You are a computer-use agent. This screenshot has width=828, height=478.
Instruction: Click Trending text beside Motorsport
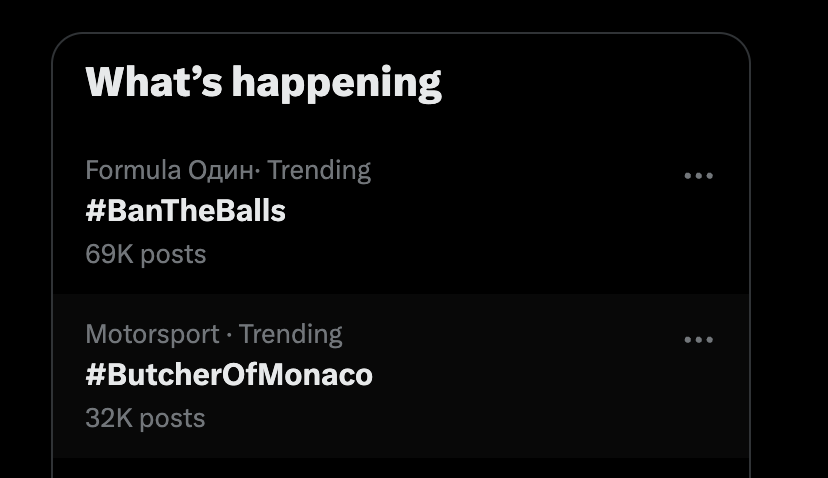tap(291, 334)
